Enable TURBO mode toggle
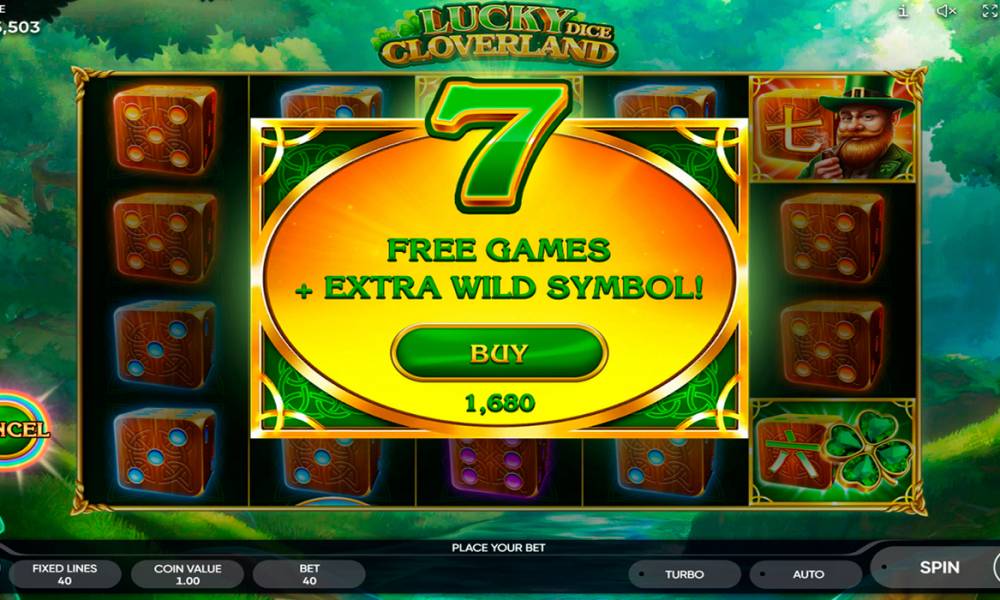Image resolution: width=1000 pixels, height=600 pixels. 684,574
